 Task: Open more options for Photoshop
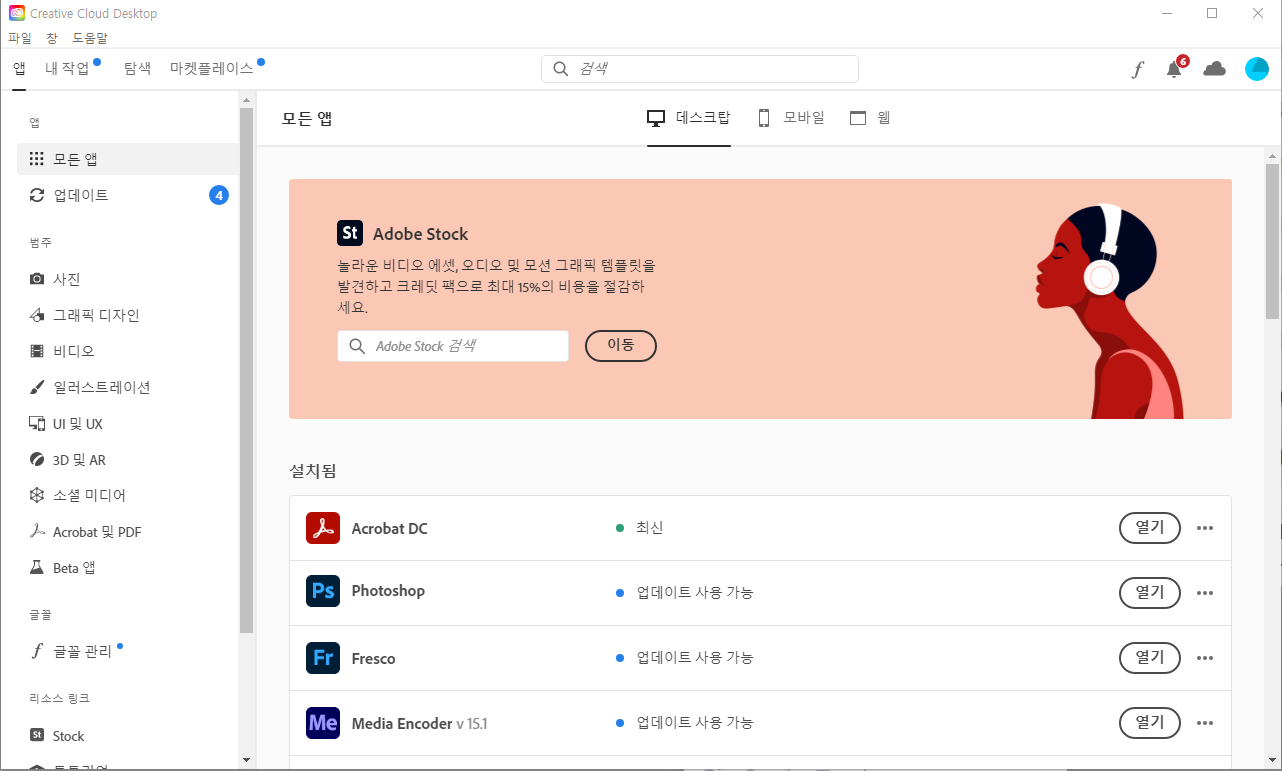tap(1205, 593)
